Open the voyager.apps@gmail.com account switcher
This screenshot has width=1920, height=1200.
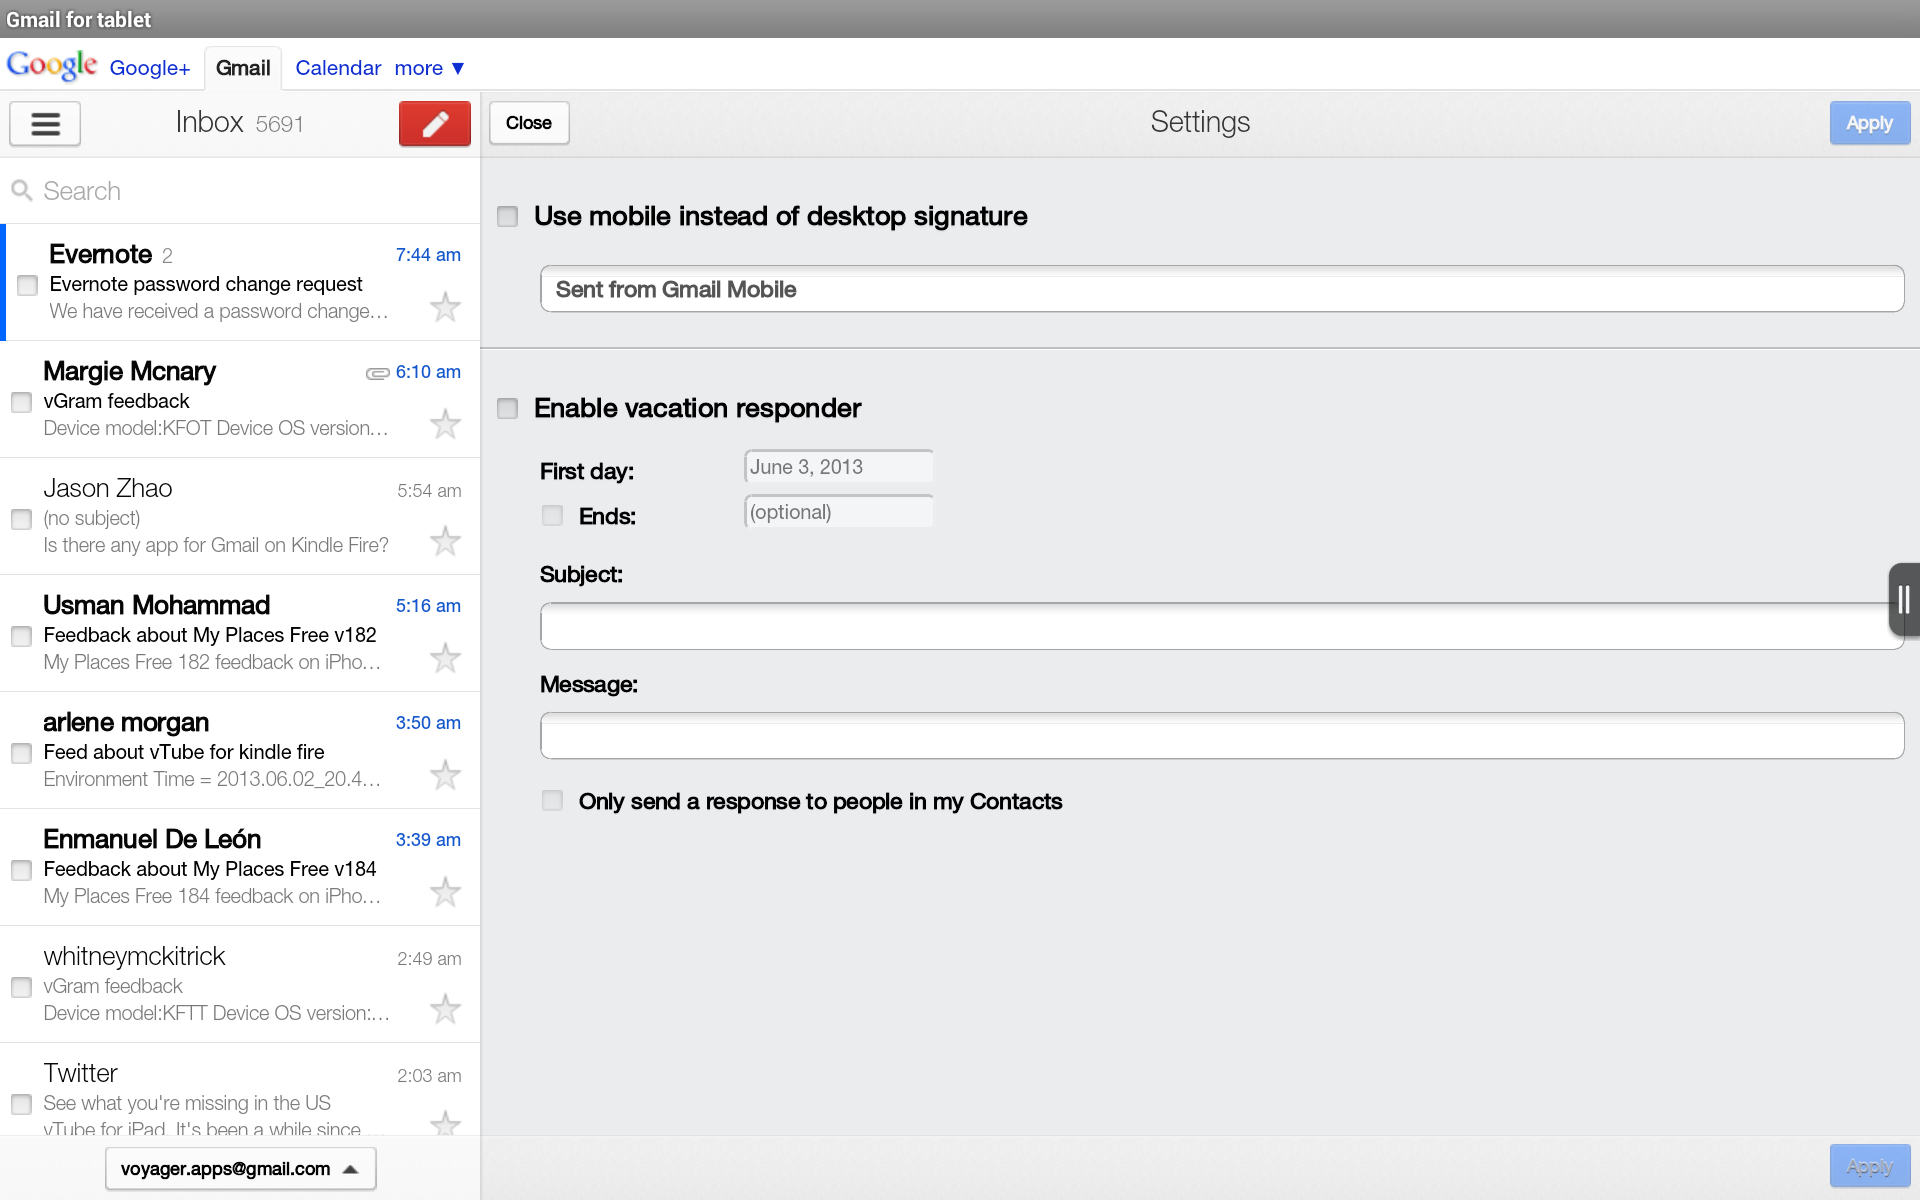click(x=240, y=1168)
